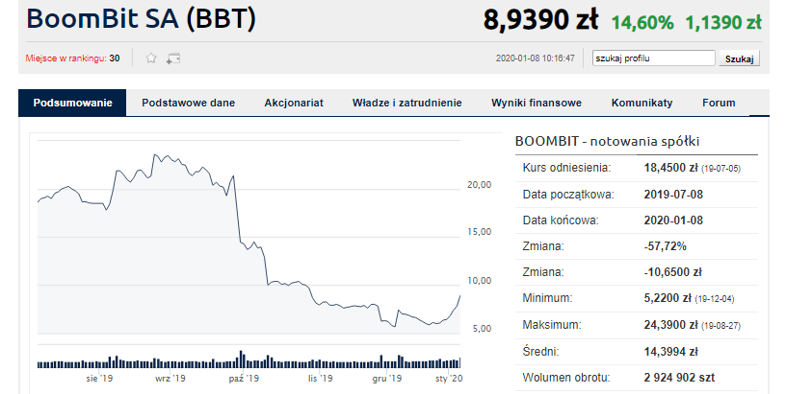Screen dimensions: 786x394
Task: Go to the Komunikaty tab
Action: (642, 103)
